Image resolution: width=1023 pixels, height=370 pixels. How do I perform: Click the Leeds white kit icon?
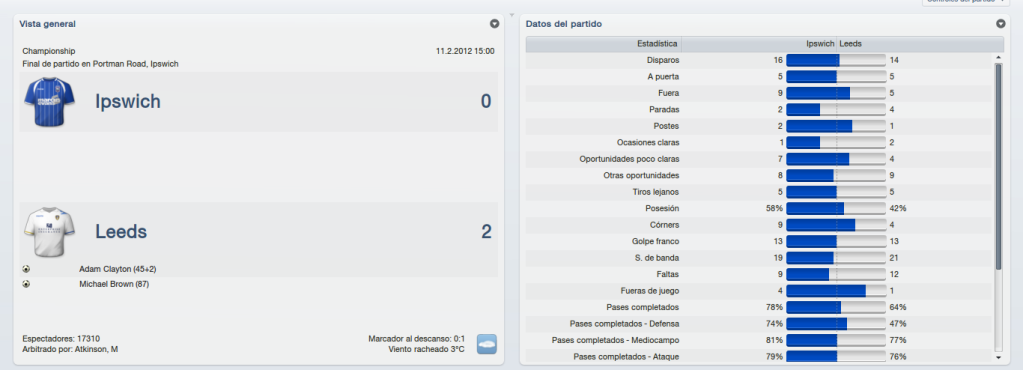50,232
